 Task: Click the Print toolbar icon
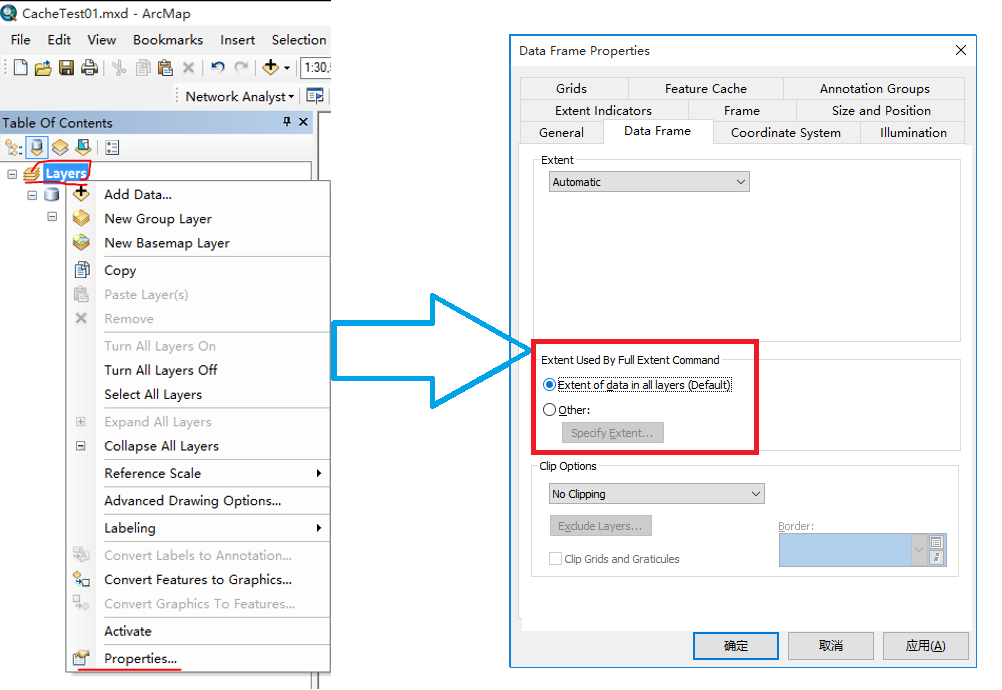click(x=89, y=68)
